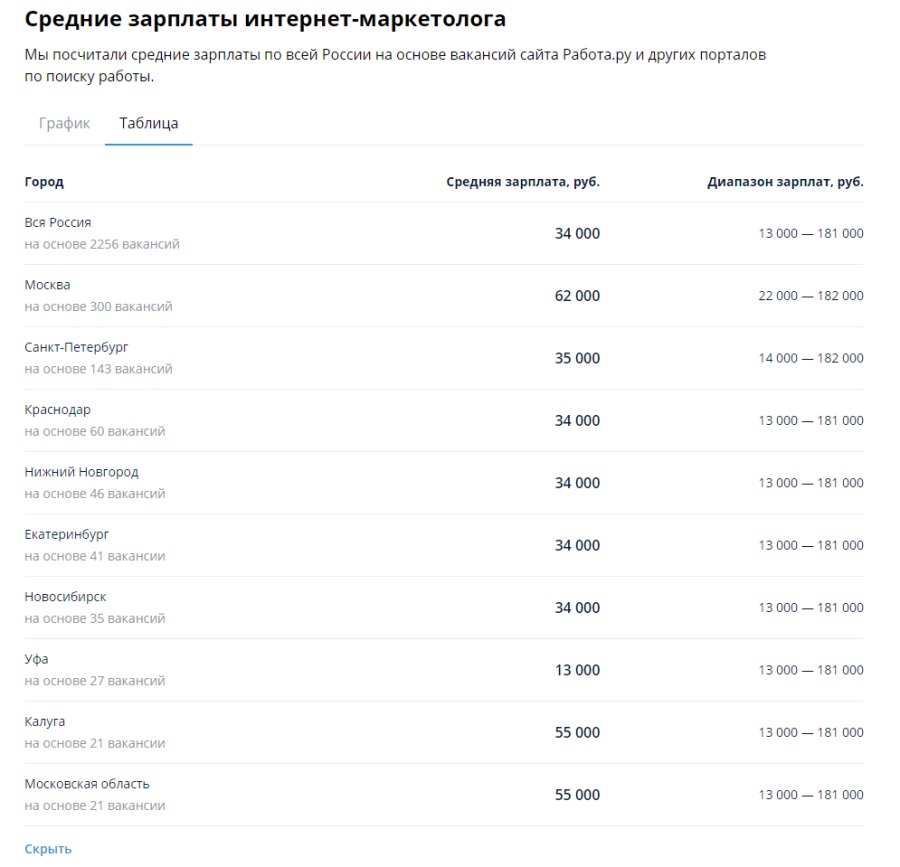Click the Уфа city name

click(36, 659)
